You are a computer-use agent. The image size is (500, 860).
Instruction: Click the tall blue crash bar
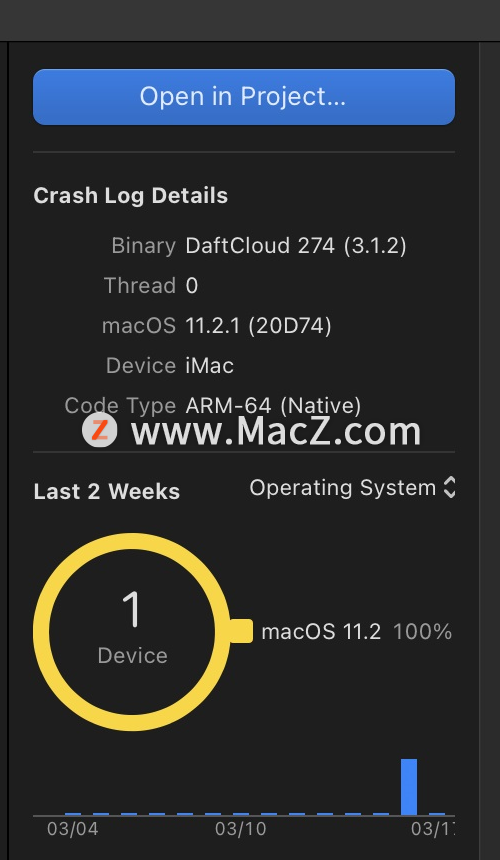click(409, 787)
